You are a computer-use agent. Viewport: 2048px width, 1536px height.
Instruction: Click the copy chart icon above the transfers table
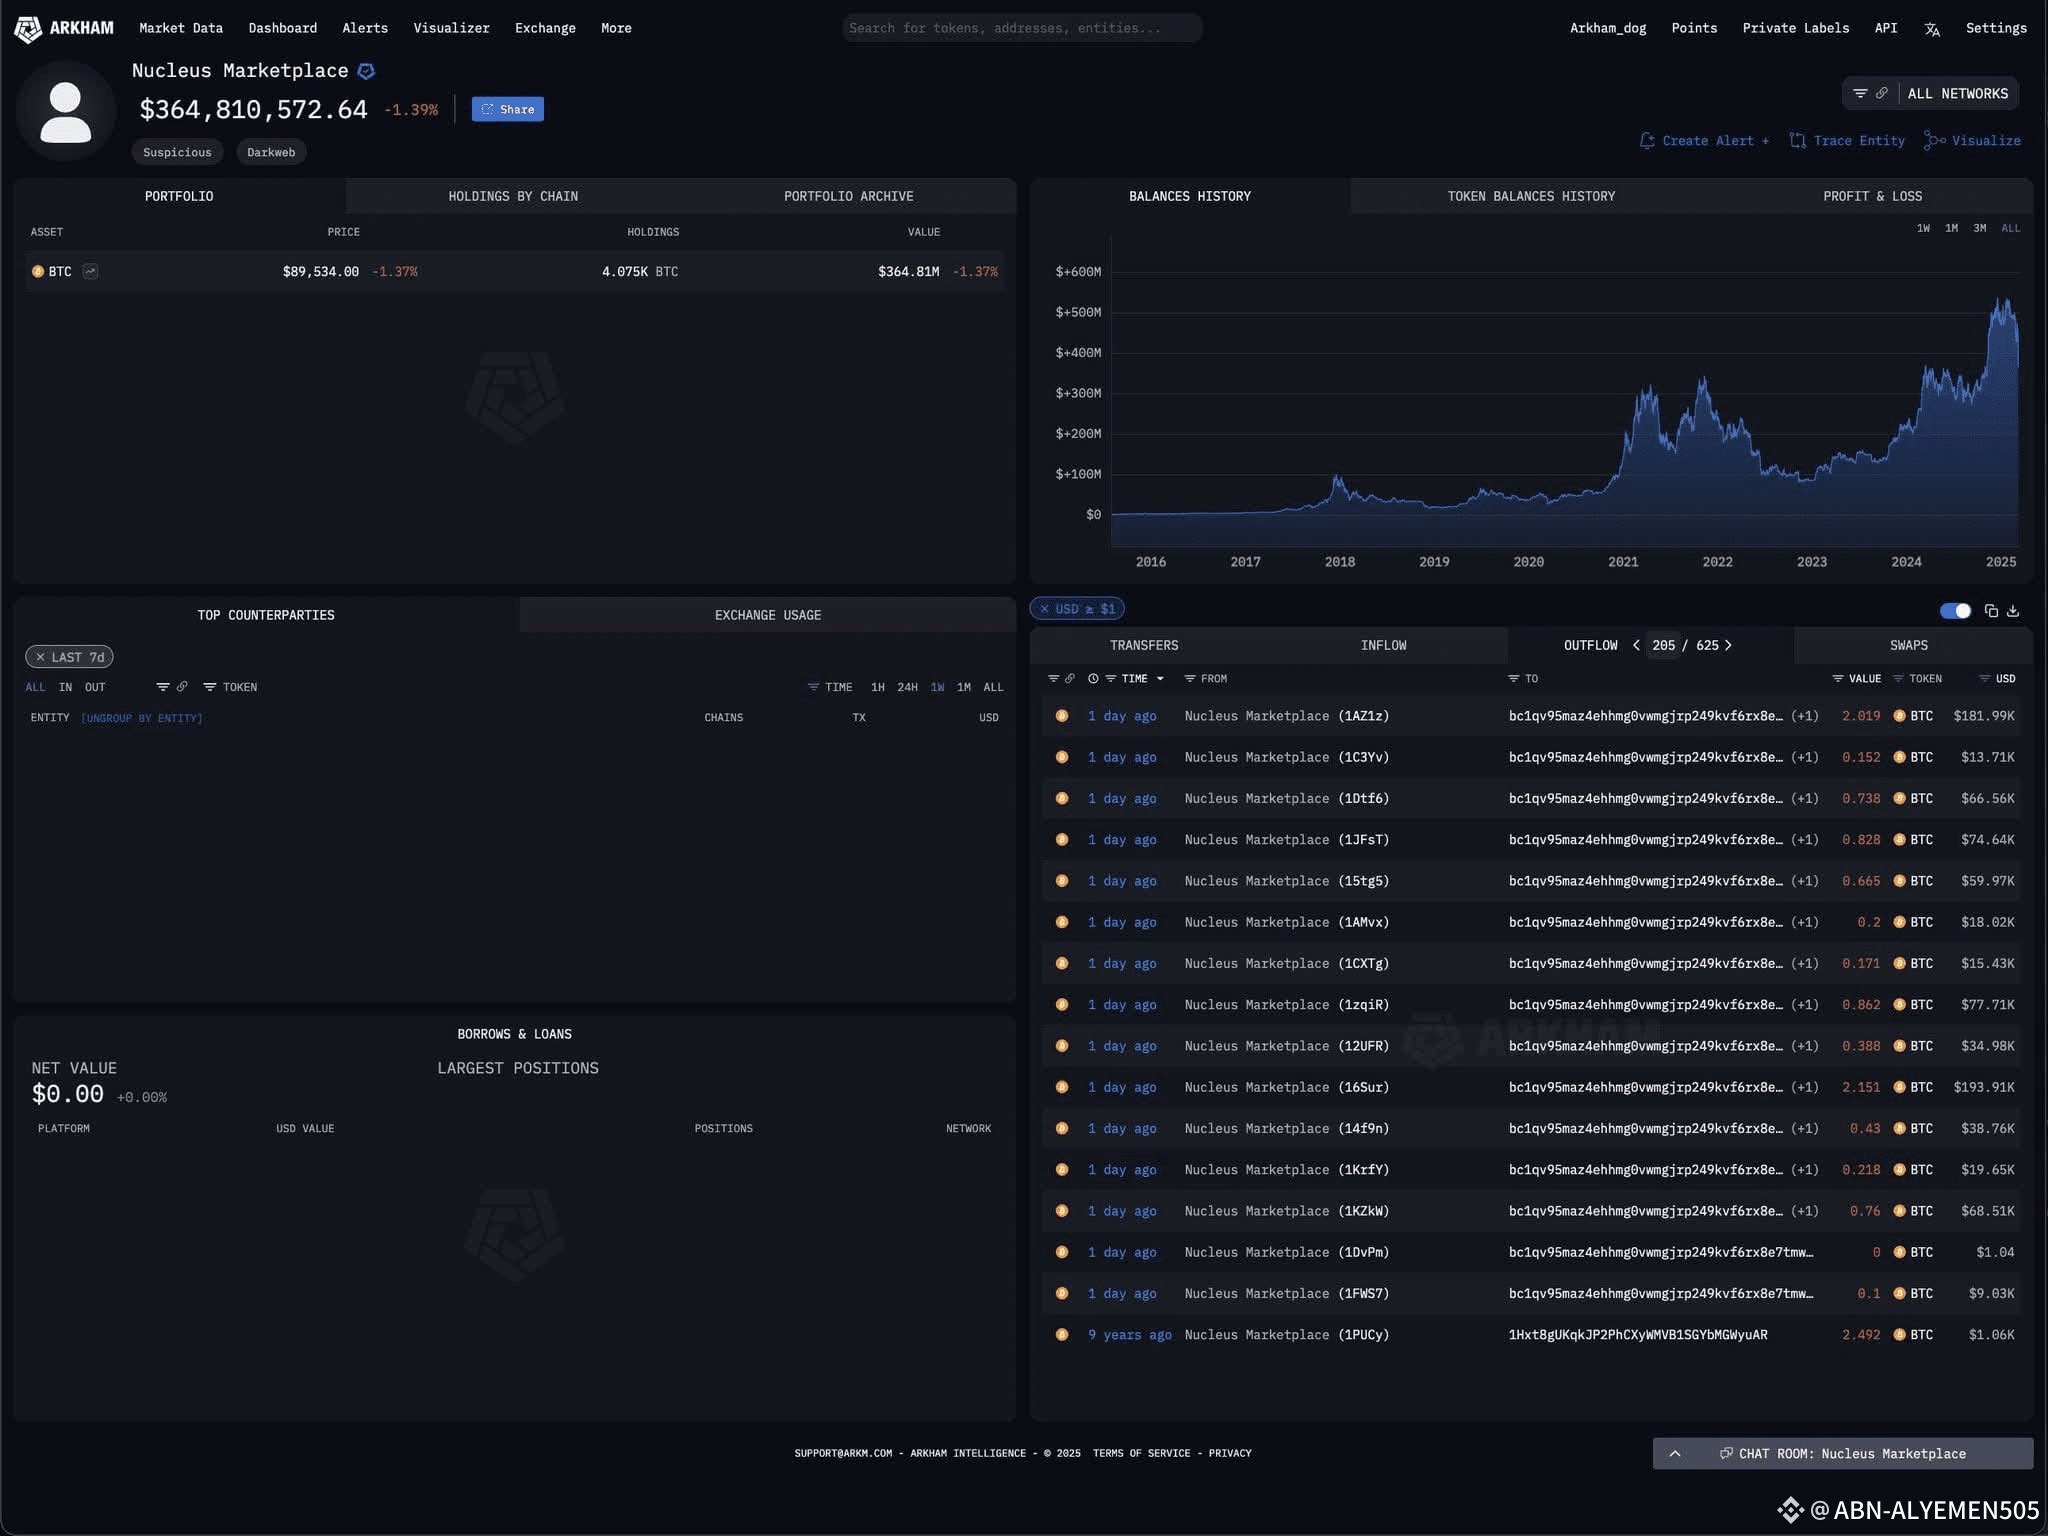click(x=1991, y=610)
